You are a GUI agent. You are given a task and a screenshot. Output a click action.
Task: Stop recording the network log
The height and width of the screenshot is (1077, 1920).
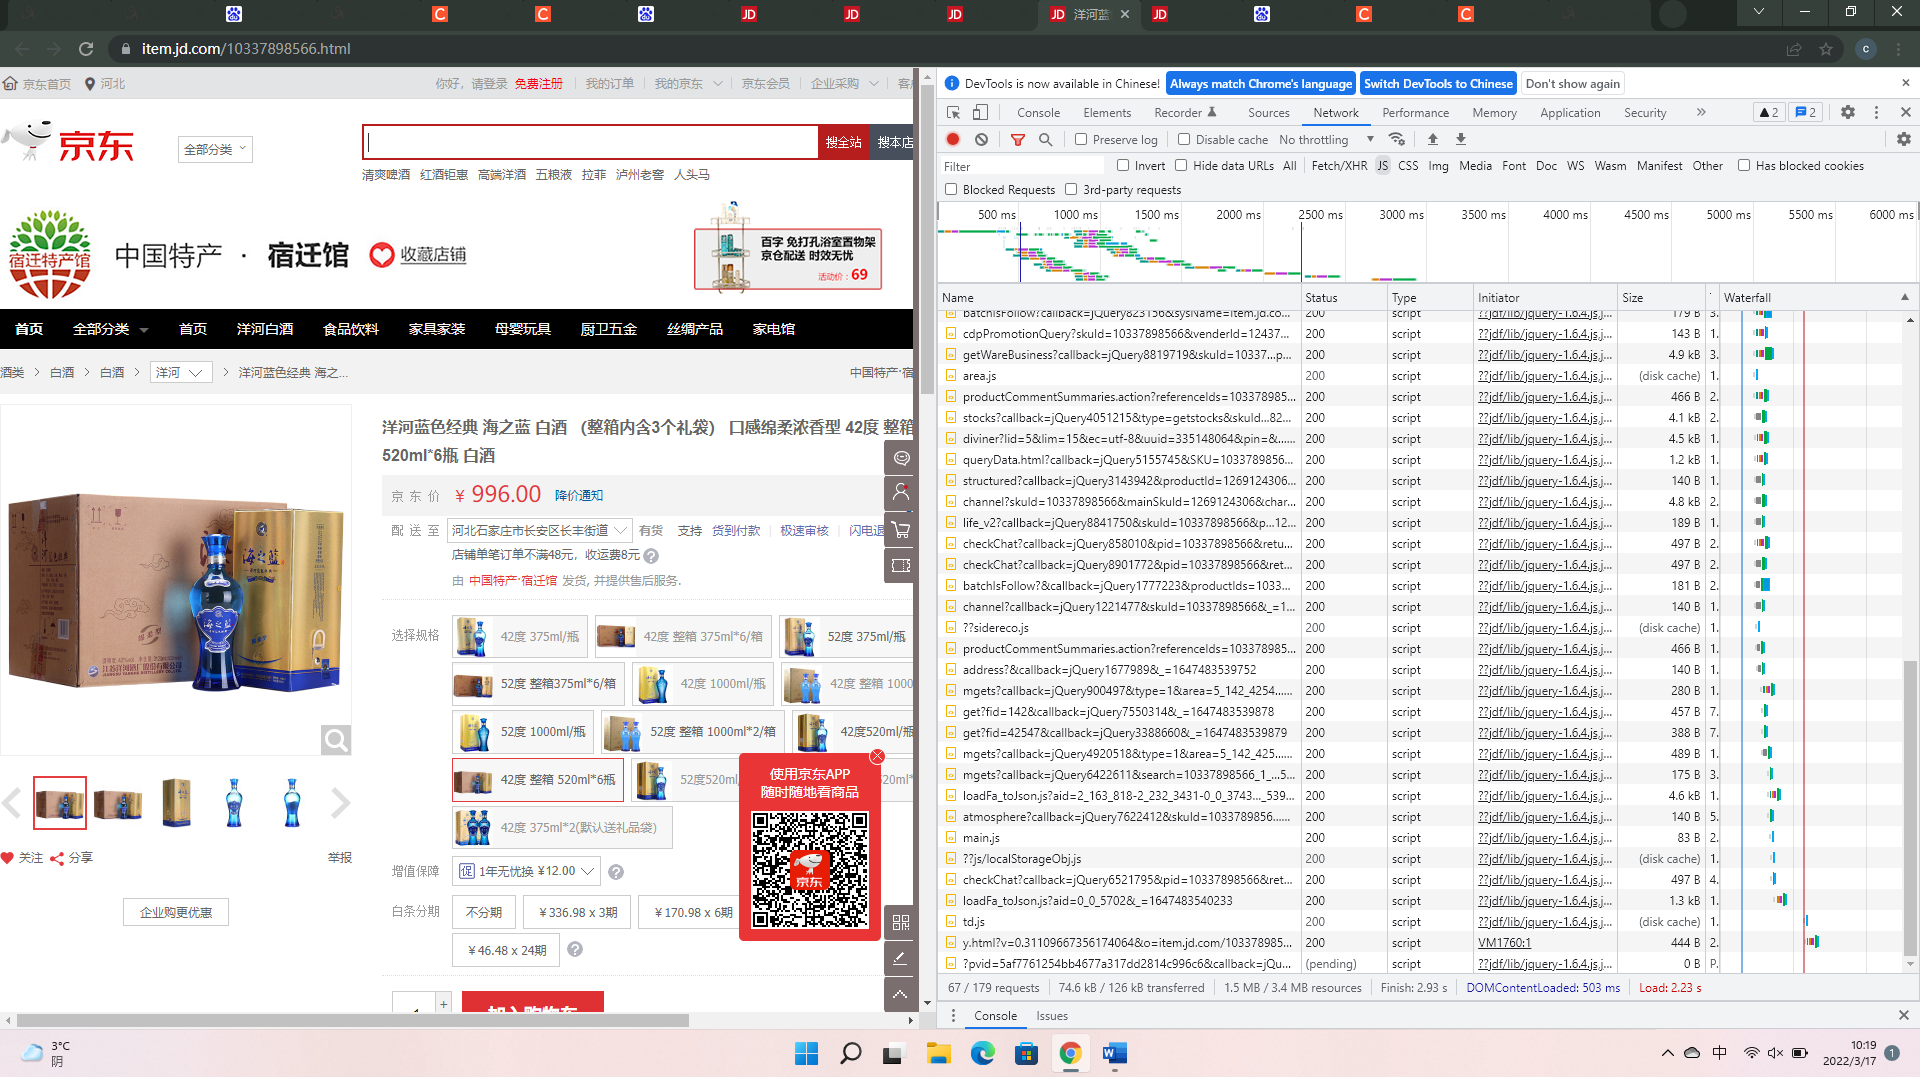(x=953, y=140)
